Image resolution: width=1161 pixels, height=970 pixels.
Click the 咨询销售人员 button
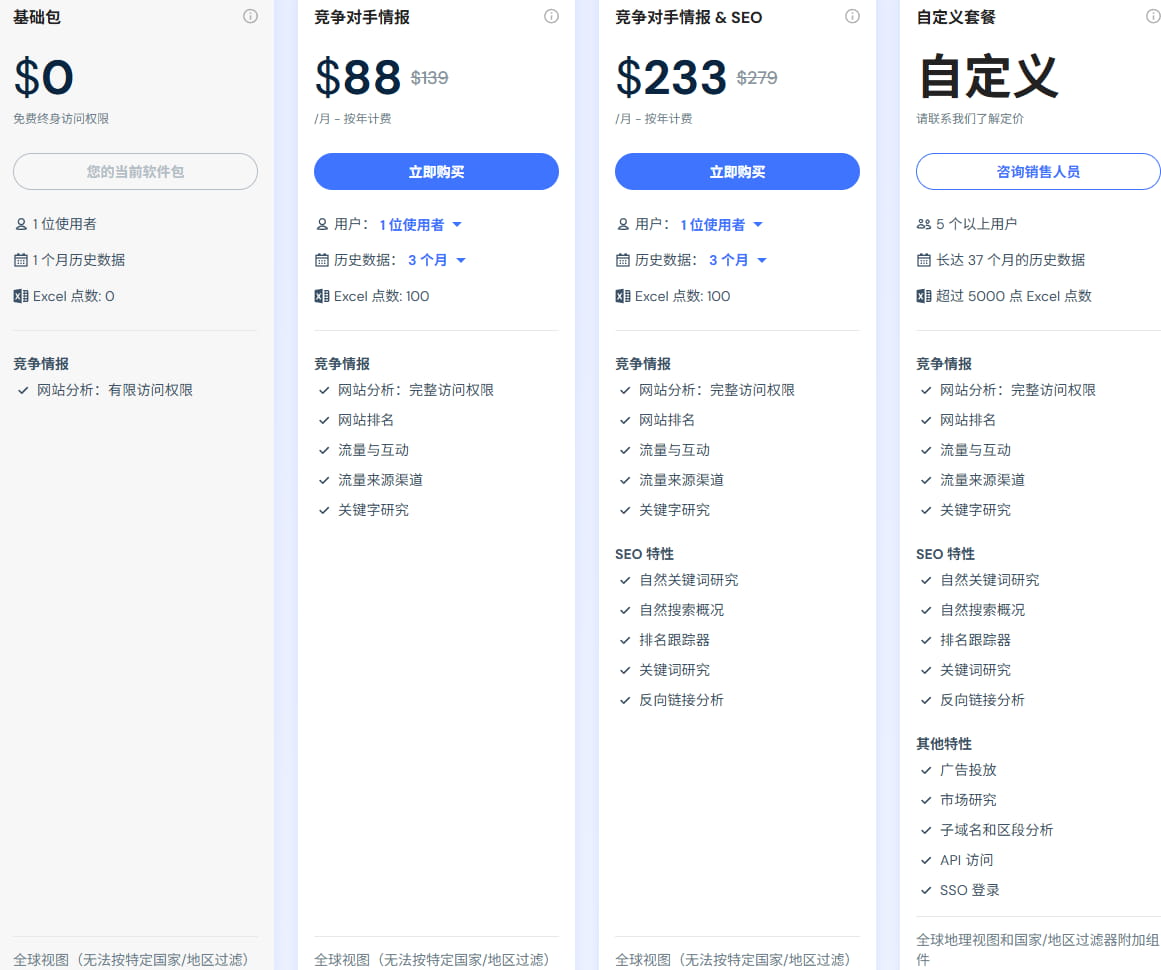1037,171
